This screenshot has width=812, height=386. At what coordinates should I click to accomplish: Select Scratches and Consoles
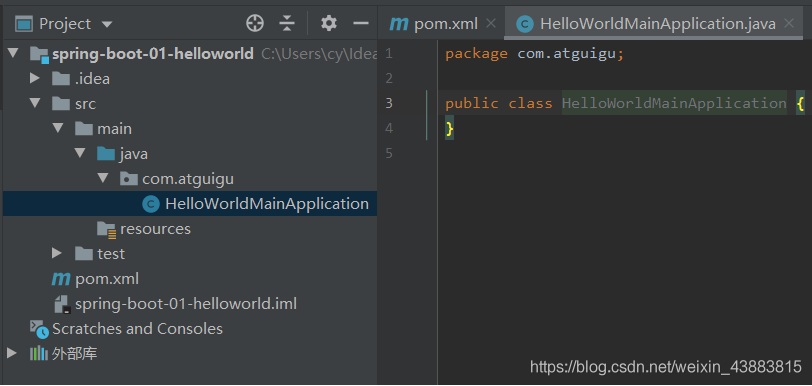click(x=137, y=328)
